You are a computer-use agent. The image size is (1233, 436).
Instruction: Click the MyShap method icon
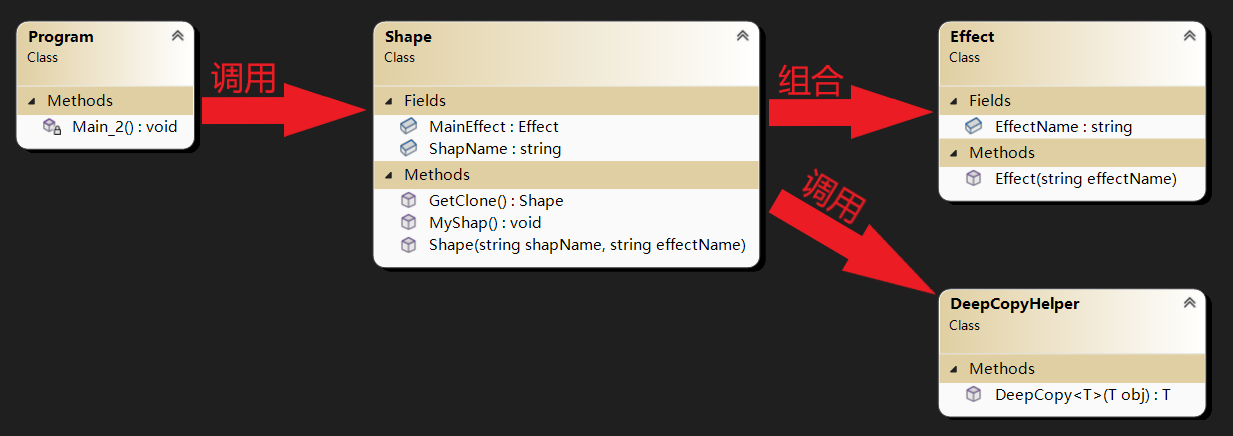tap(408, 223)
